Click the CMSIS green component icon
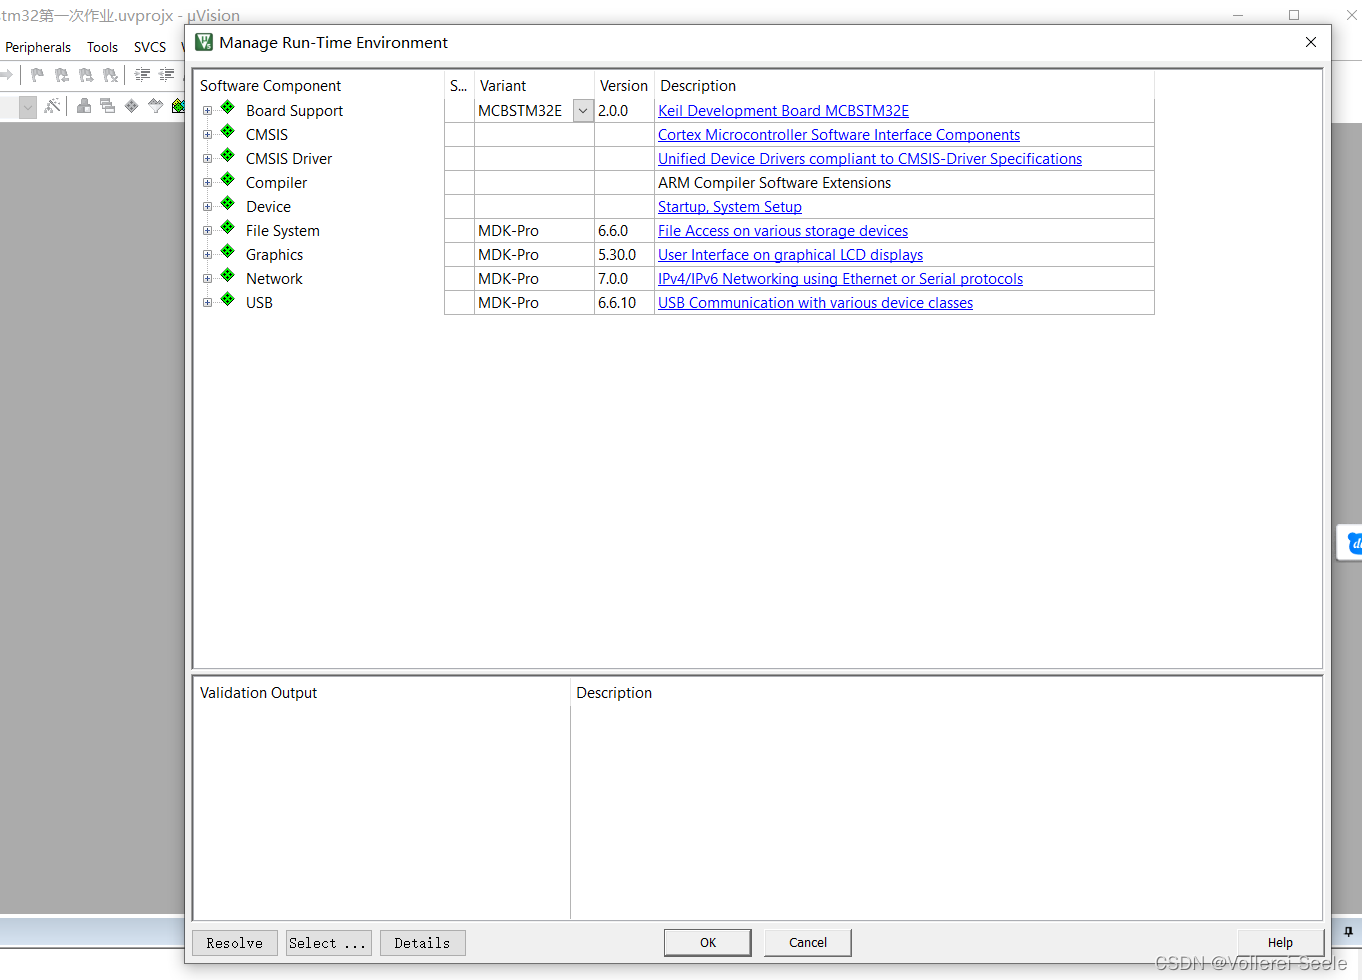The height and width of the screenshot is (980, 1362). coord(227,131)
